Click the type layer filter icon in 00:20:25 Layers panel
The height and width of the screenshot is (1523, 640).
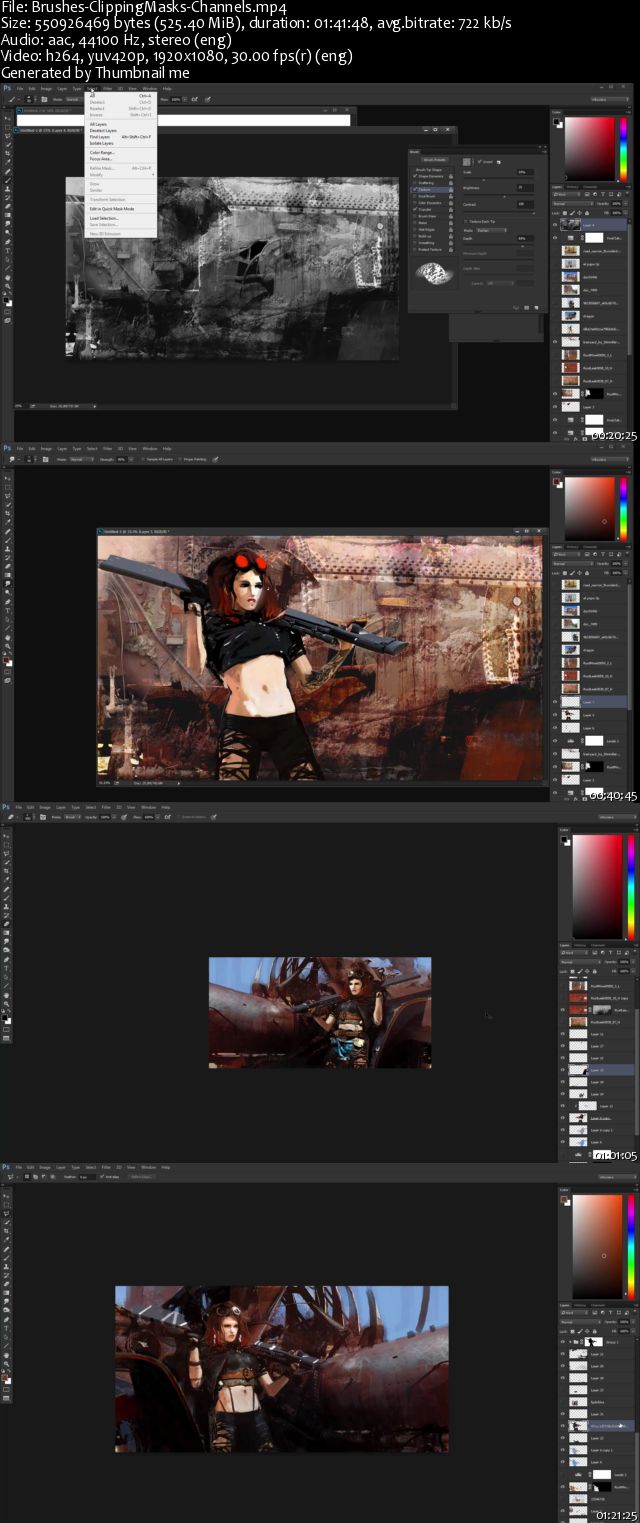[603, 194]
